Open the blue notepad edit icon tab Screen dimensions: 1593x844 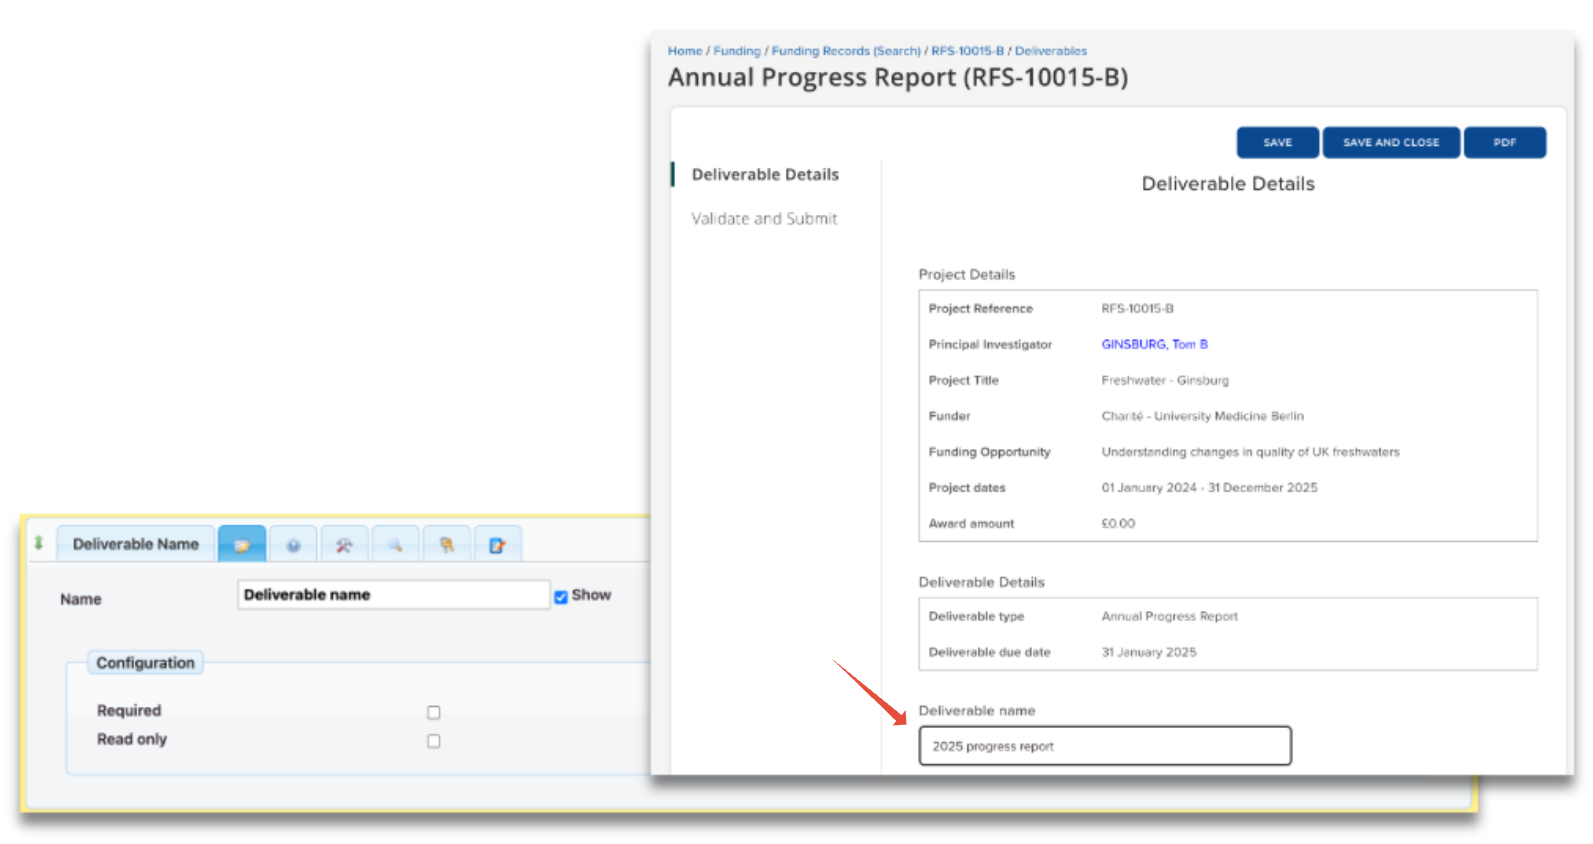497,545
